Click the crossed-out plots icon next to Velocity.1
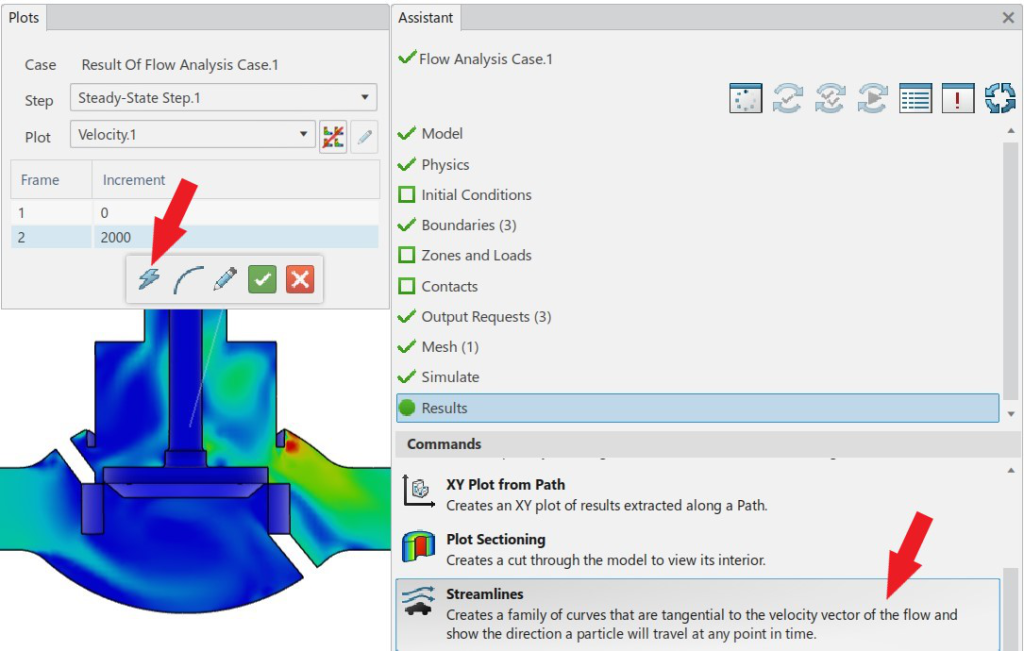The image size is (1024, 651). 333,136
